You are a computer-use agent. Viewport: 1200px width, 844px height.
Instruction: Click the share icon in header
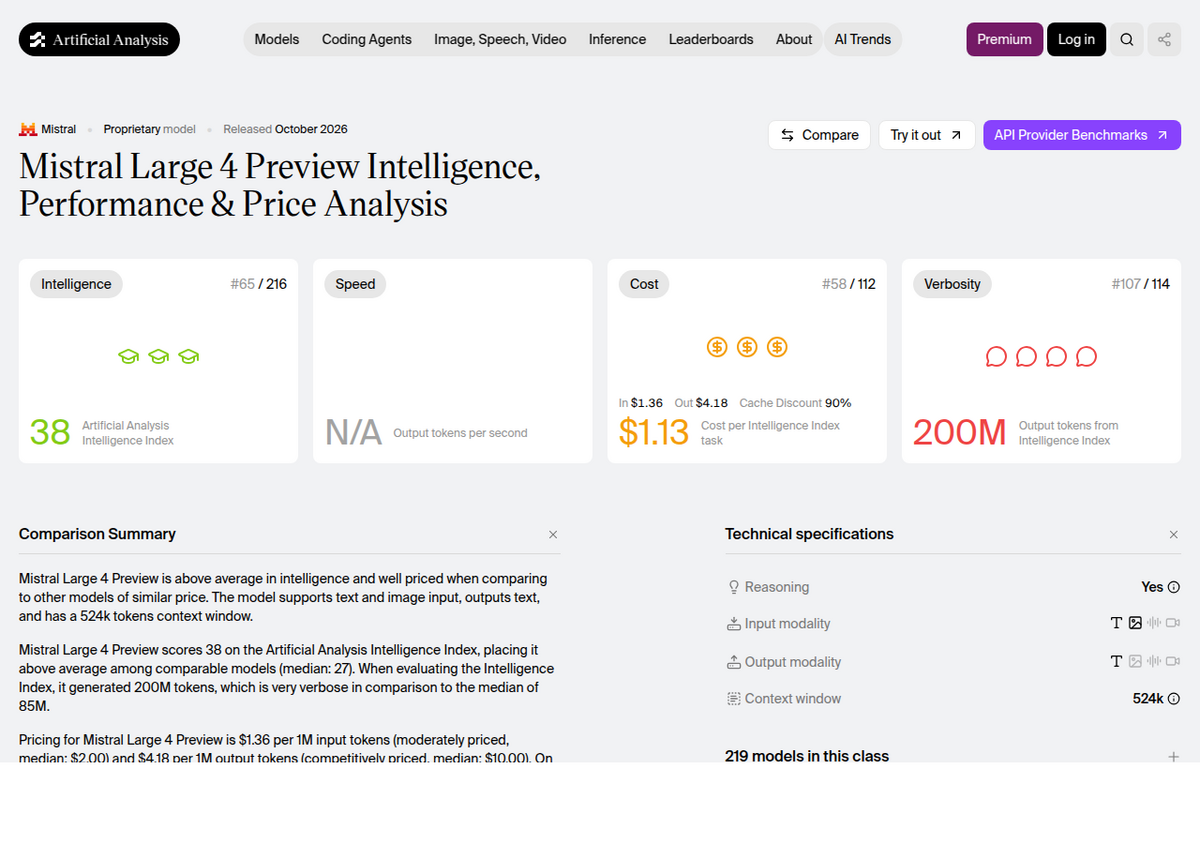(x=1164, y=40)
